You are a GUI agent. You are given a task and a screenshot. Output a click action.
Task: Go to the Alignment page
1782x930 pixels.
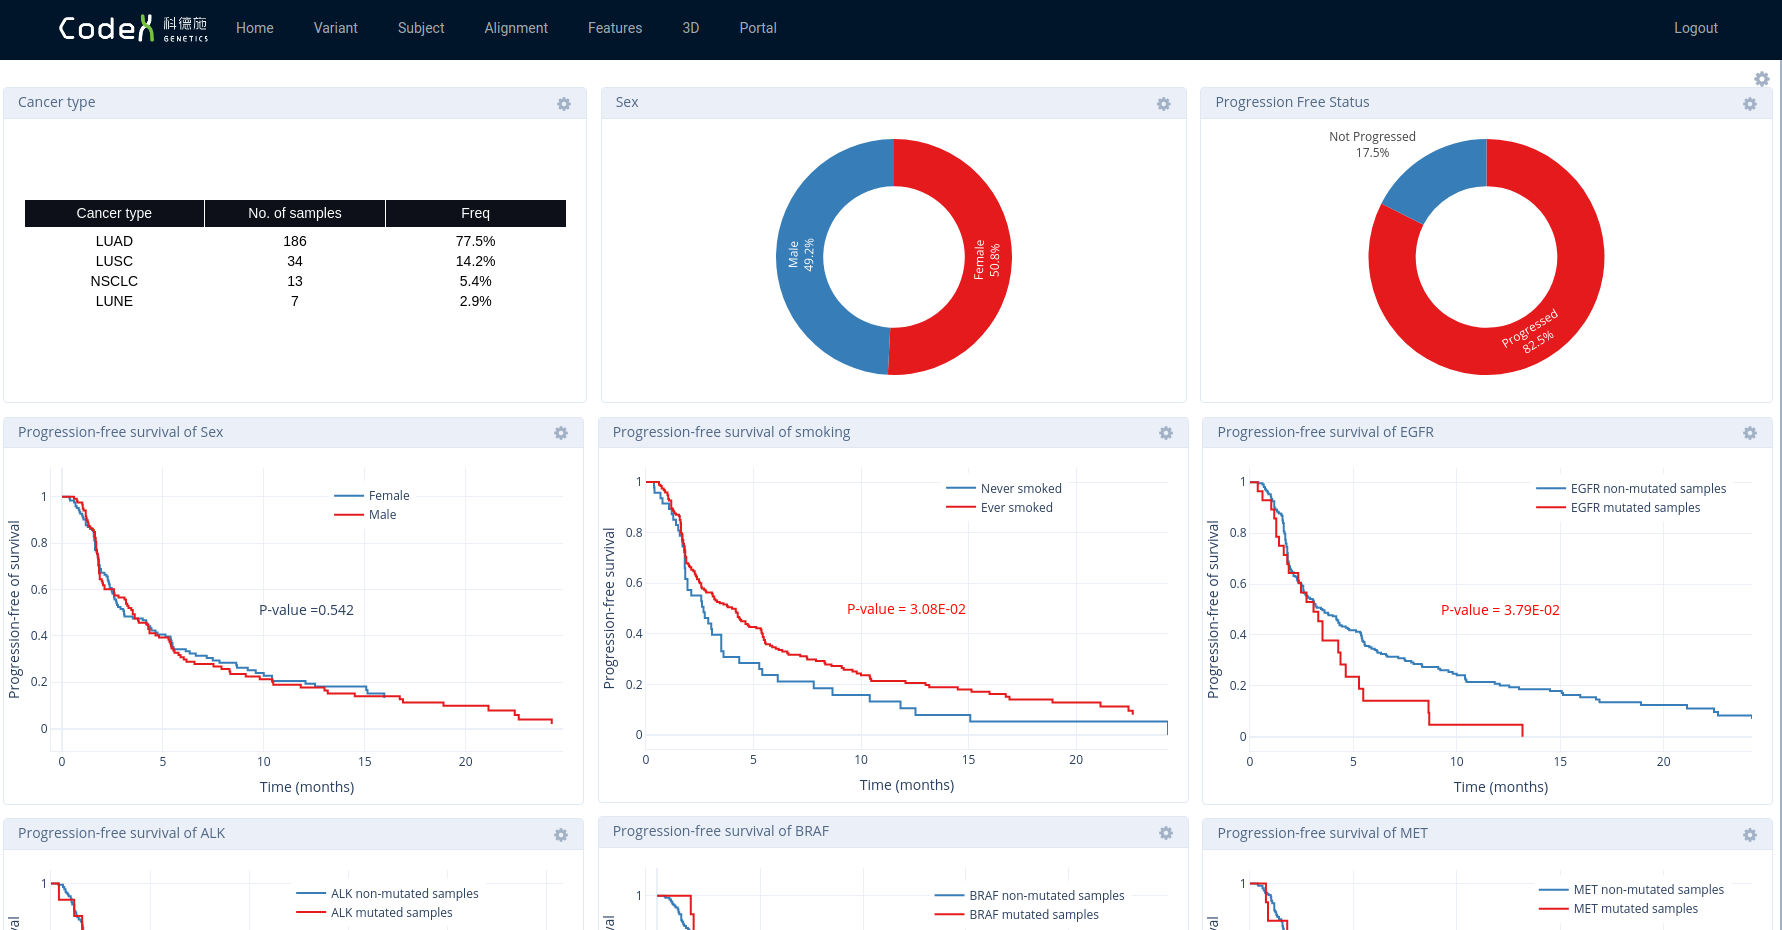515,28
